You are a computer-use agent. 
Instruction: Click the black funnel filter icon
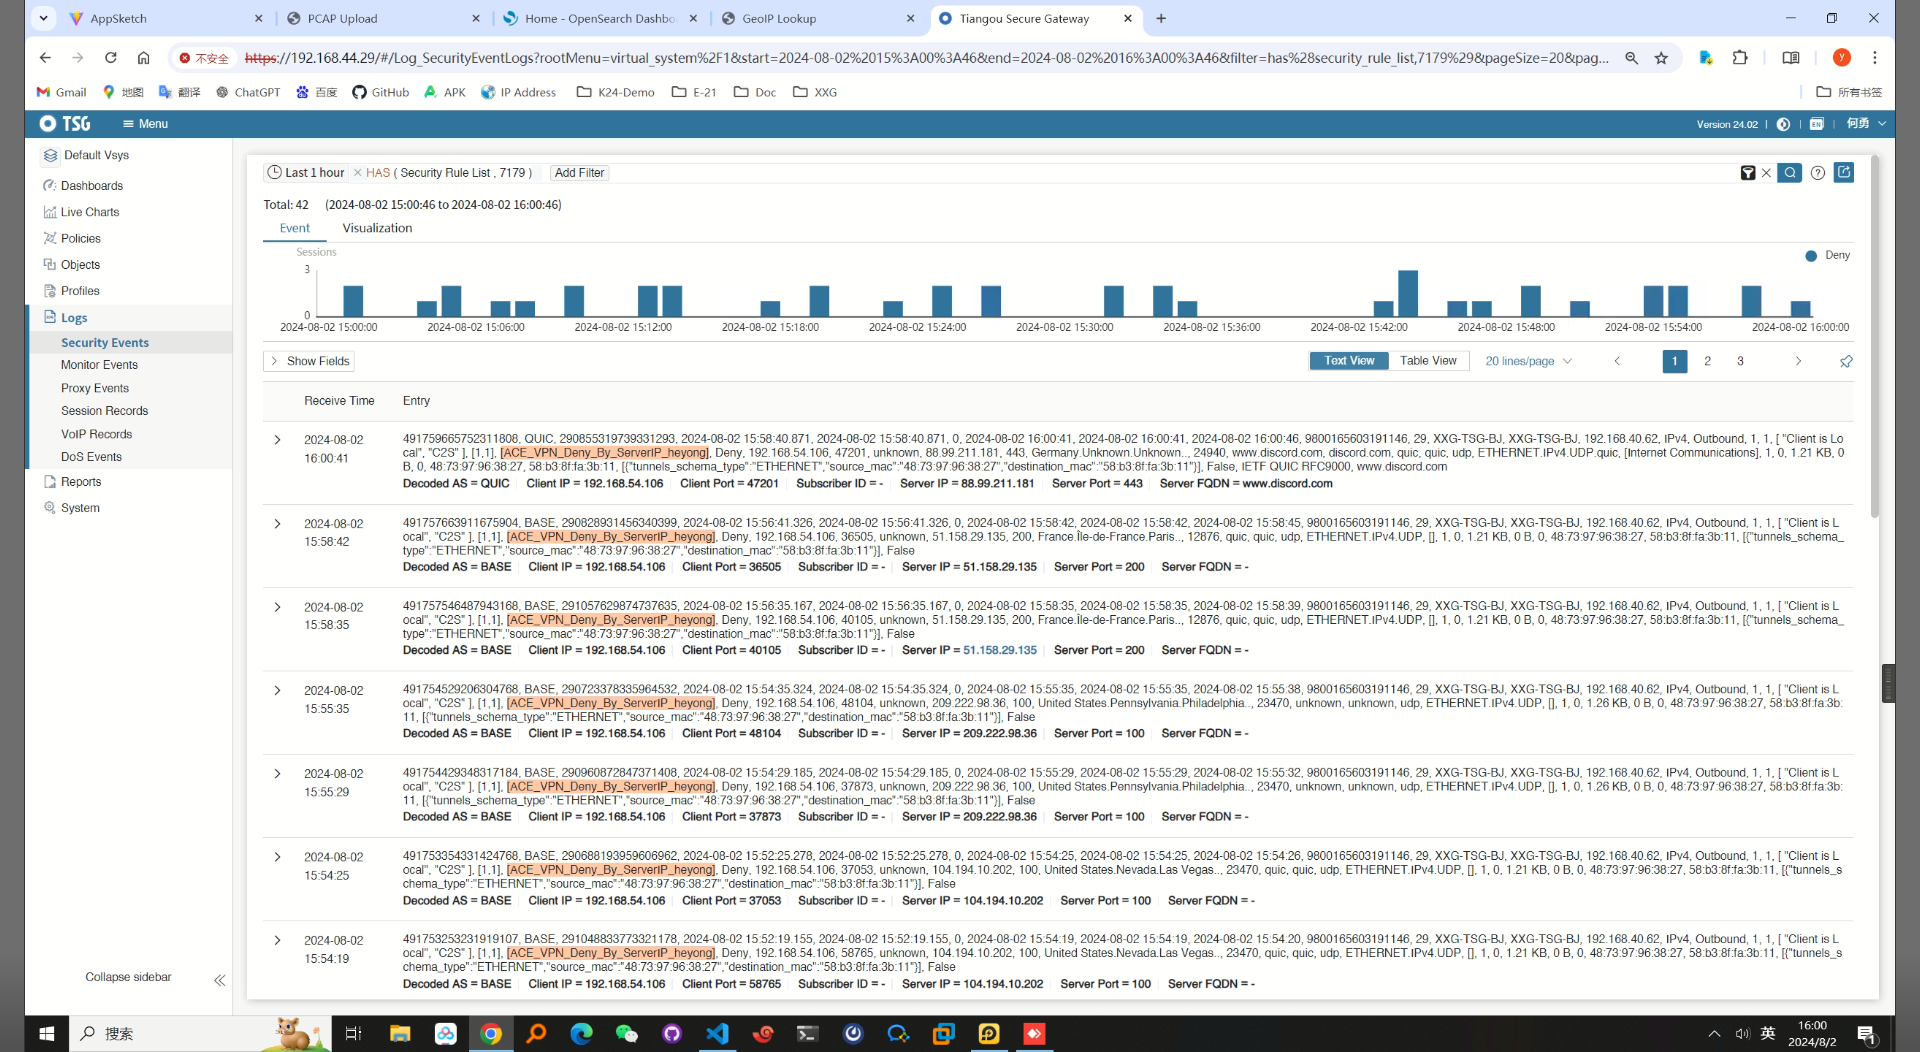1747,173
